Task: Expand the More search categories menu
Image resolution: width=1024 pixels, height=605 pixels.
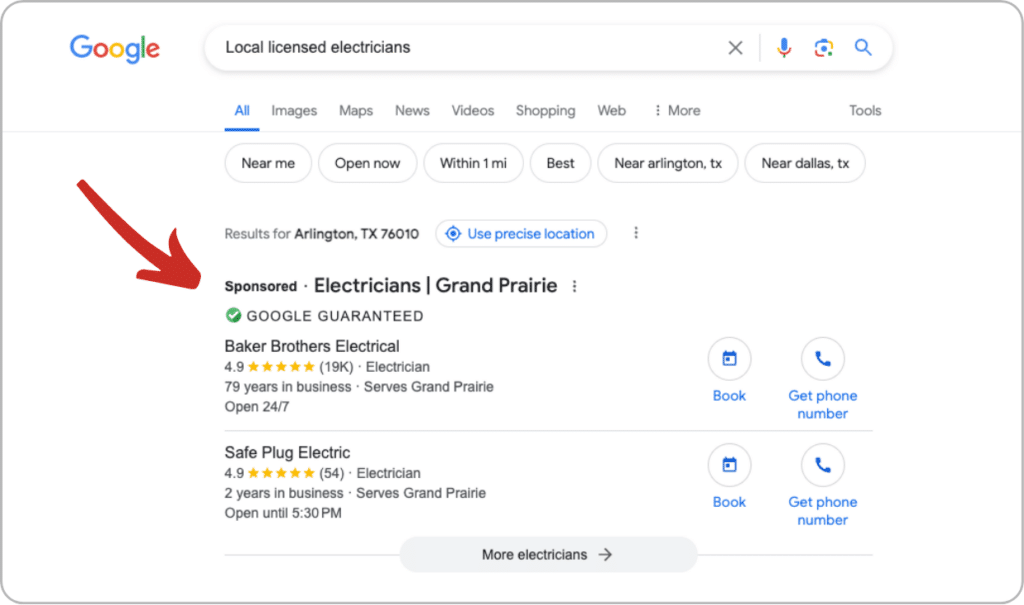Action: (x=677, y=110)
